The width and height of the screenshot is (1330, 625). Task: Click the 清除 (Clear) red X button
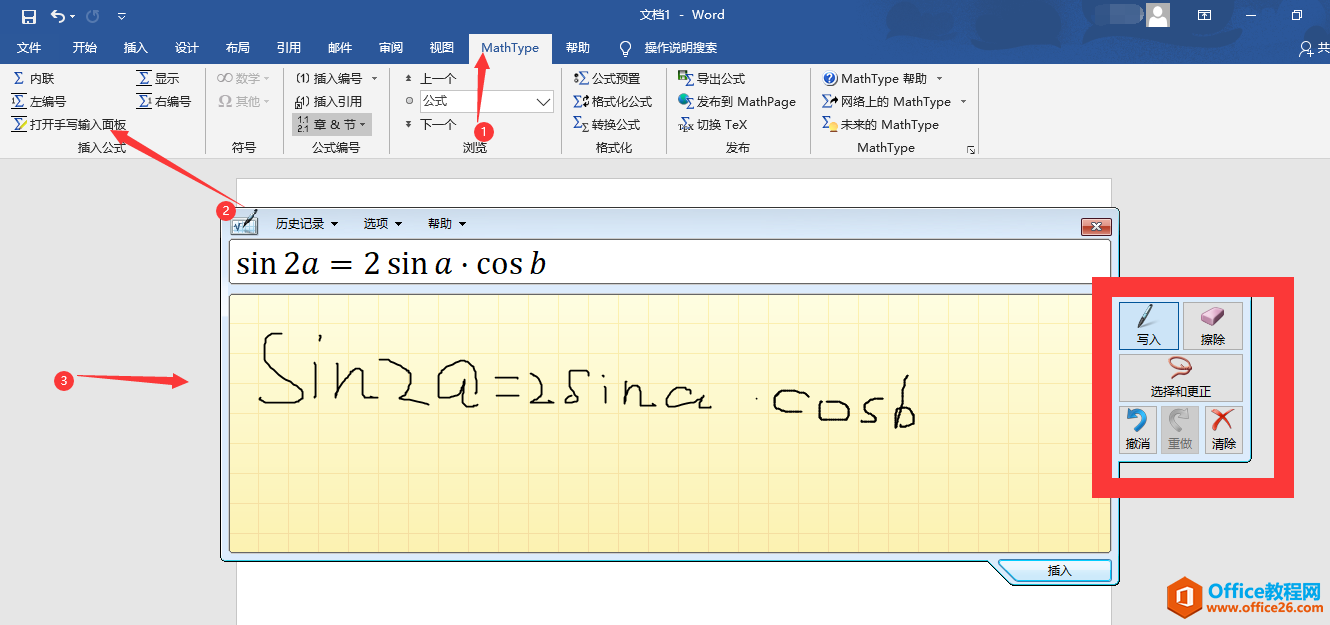[x=1223, y=429]
